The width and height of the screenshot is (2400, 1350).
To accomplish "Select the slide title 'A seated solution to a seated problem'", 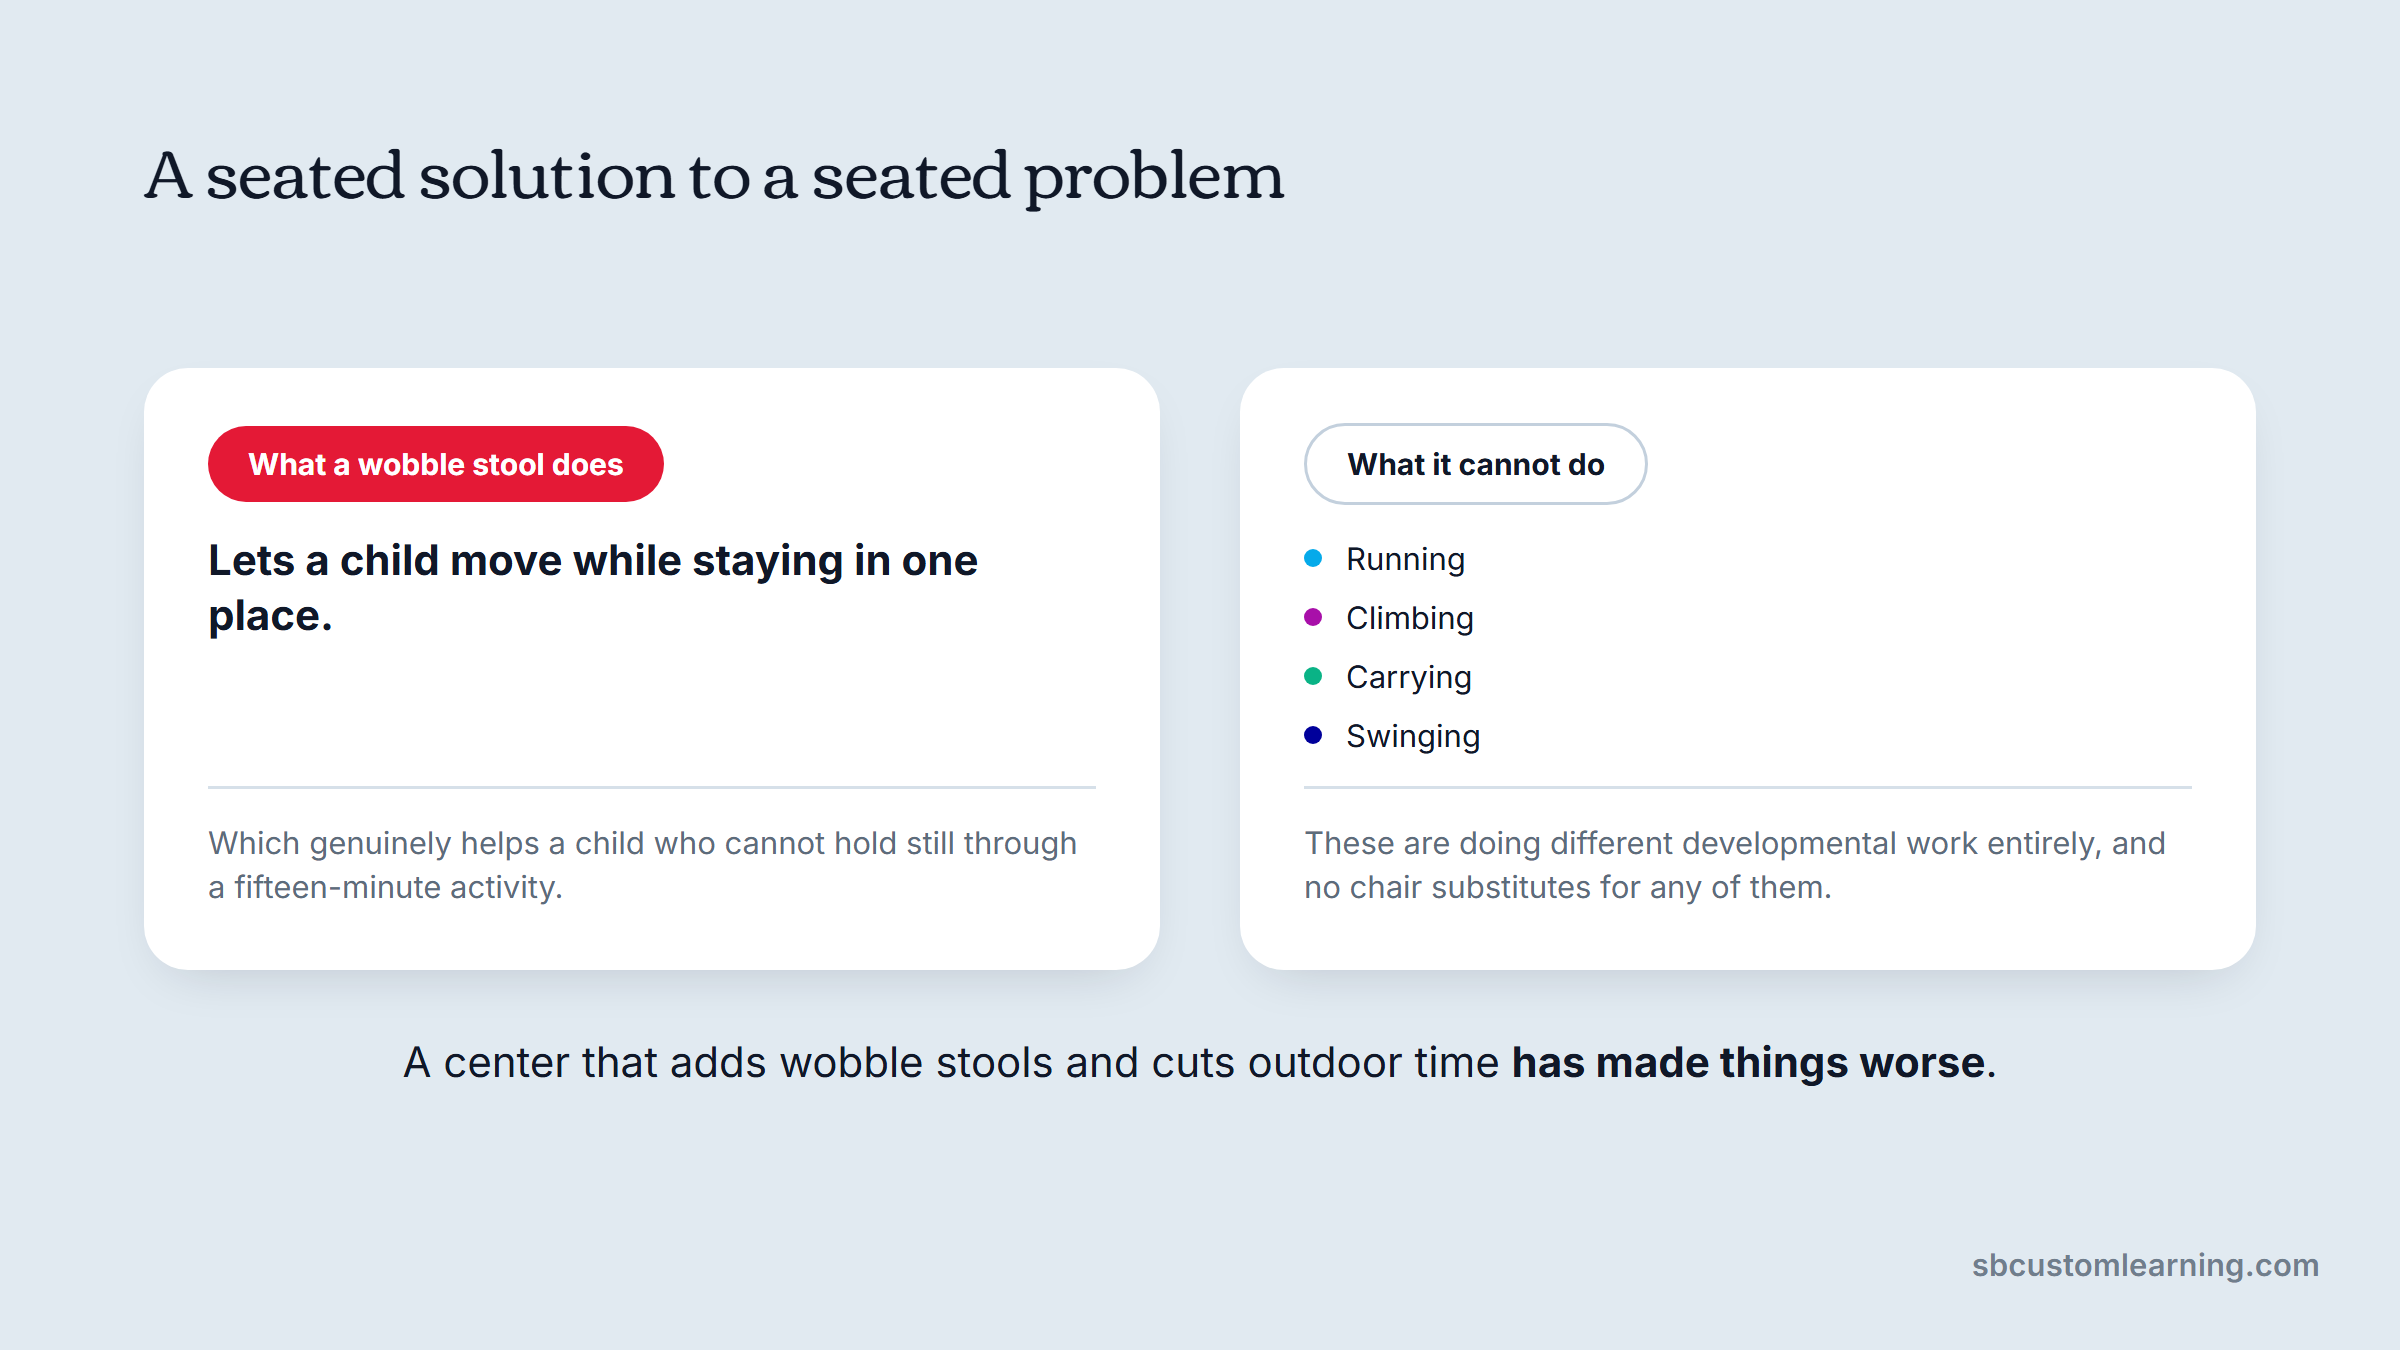I will [x=714, y=176].
